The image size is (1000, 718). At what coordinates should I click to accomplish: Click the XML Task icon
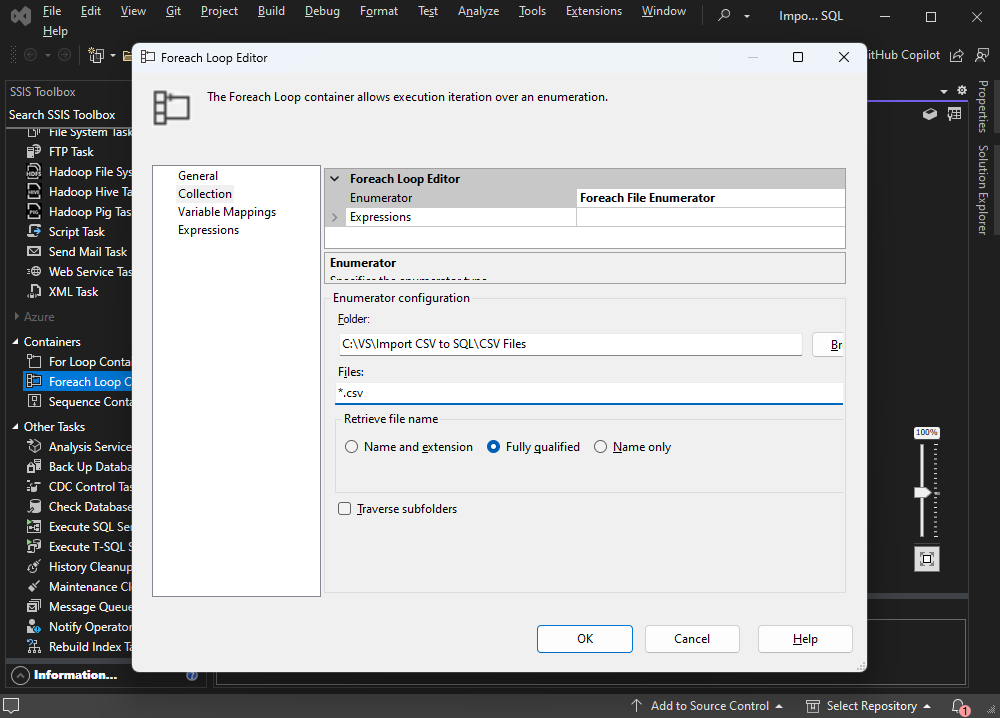(34, 291)
